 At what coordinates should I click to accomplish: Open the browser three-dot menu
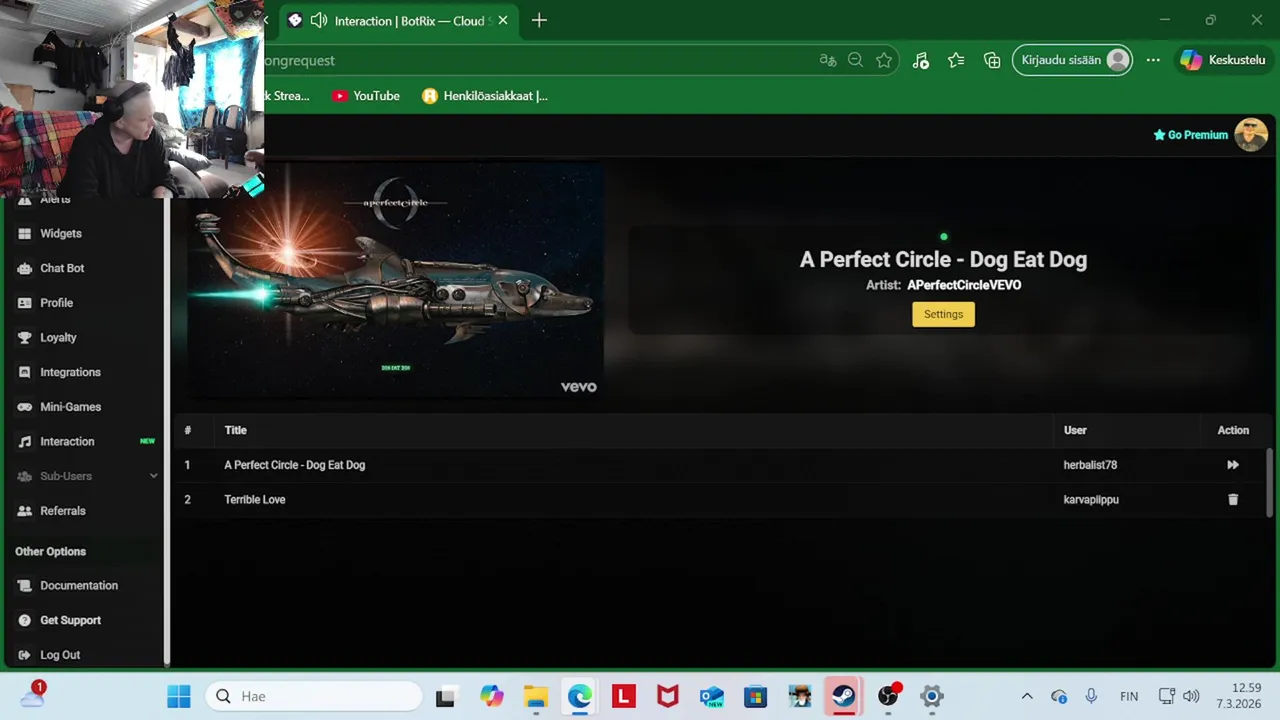click(1153, 60)
